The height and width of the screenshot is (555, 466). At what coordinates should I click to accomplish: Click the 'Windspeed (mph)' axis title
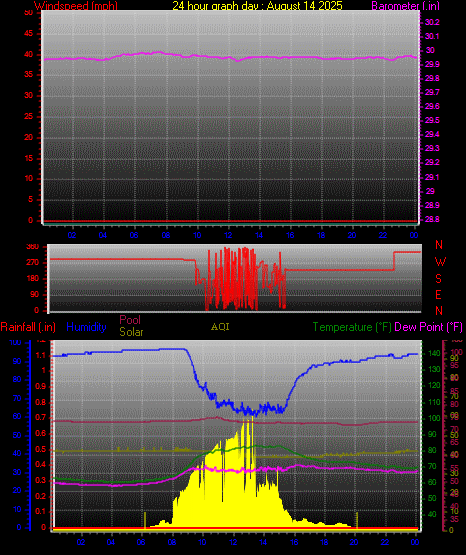[x=76, y=5]
